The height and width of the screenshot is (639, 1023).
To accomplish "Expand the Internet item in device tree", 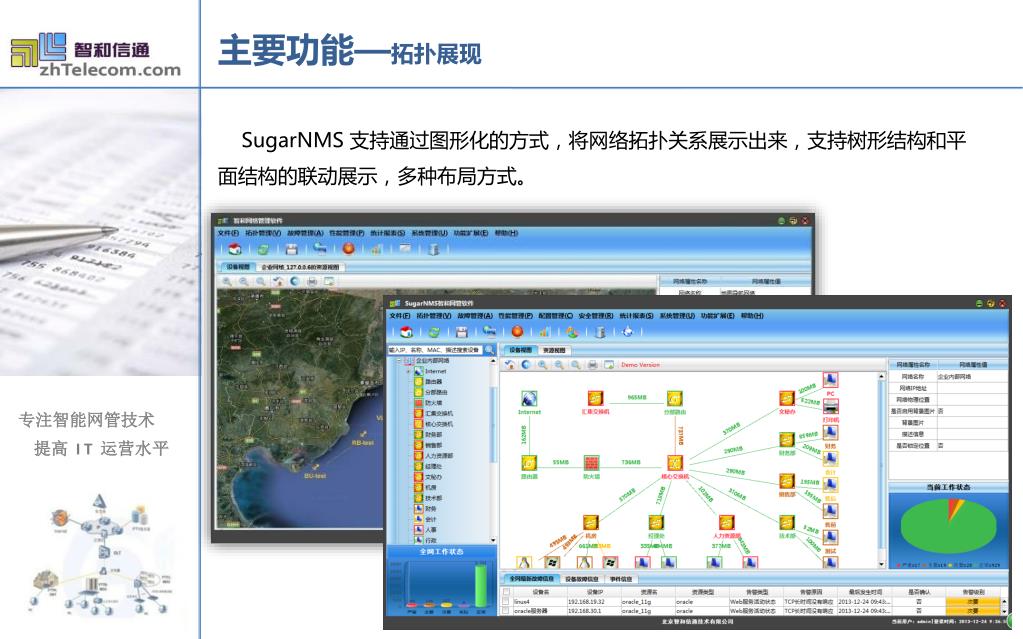I will point(409,371).
